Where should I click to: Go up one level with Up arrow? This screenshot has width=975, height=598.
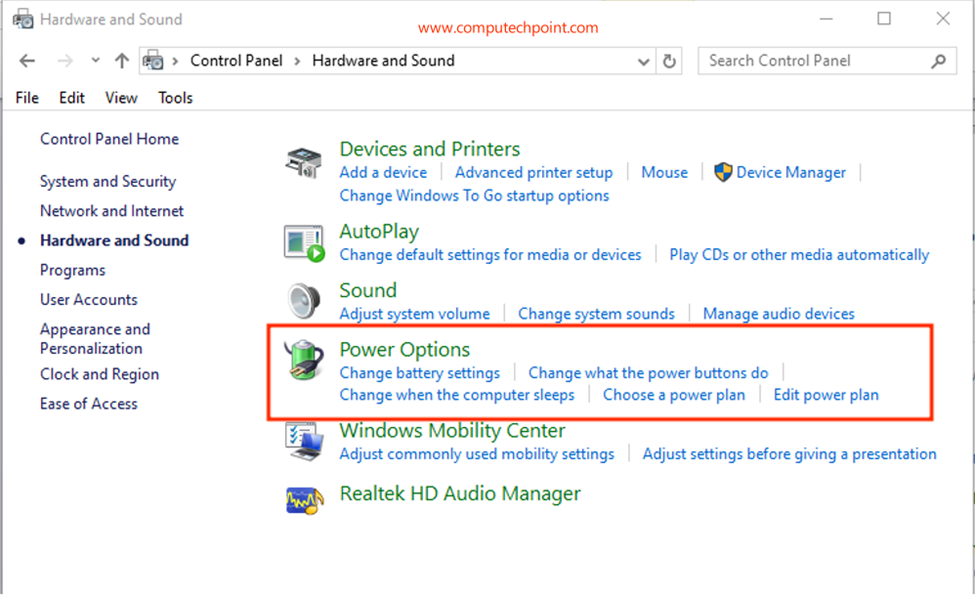tap(122, 61)
